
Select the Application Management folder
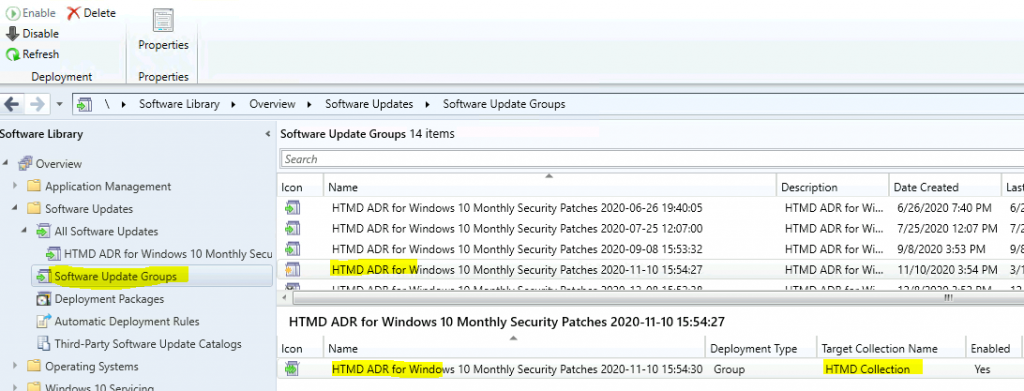coord(108,186)
